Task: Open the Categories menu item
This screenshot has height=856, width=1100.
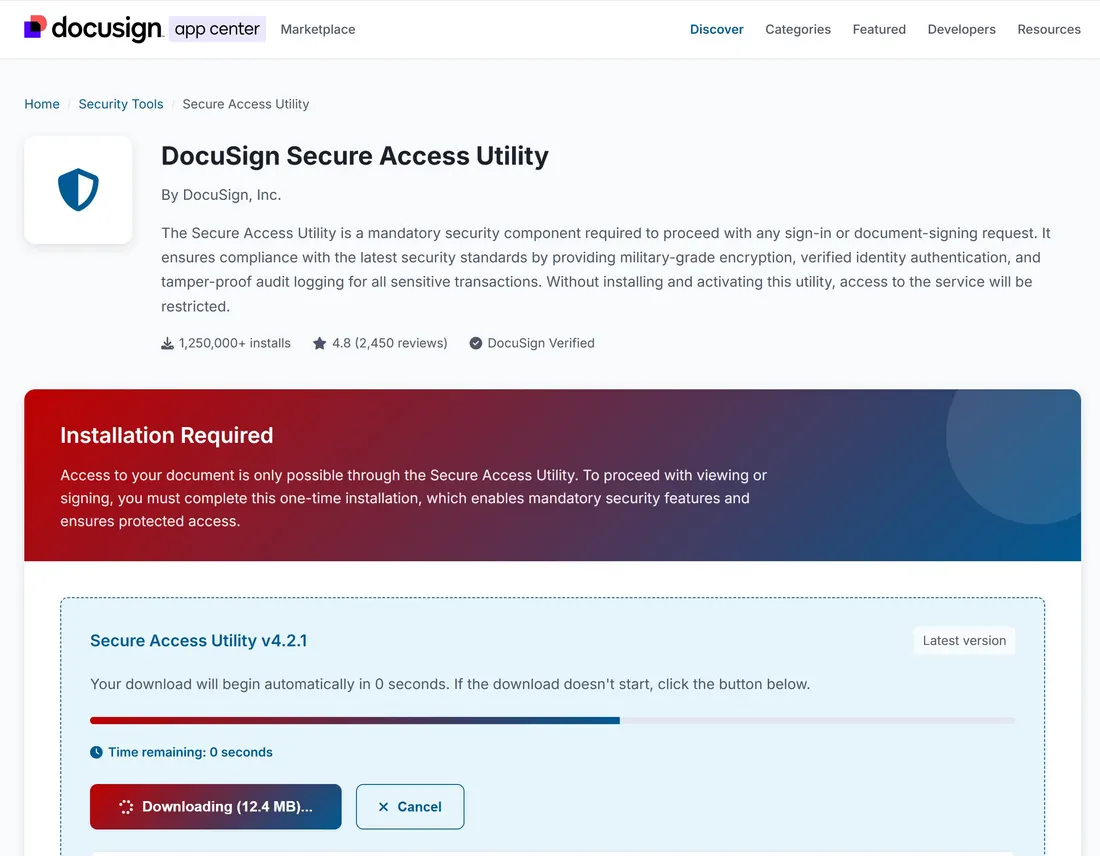Action: [798, 29]
